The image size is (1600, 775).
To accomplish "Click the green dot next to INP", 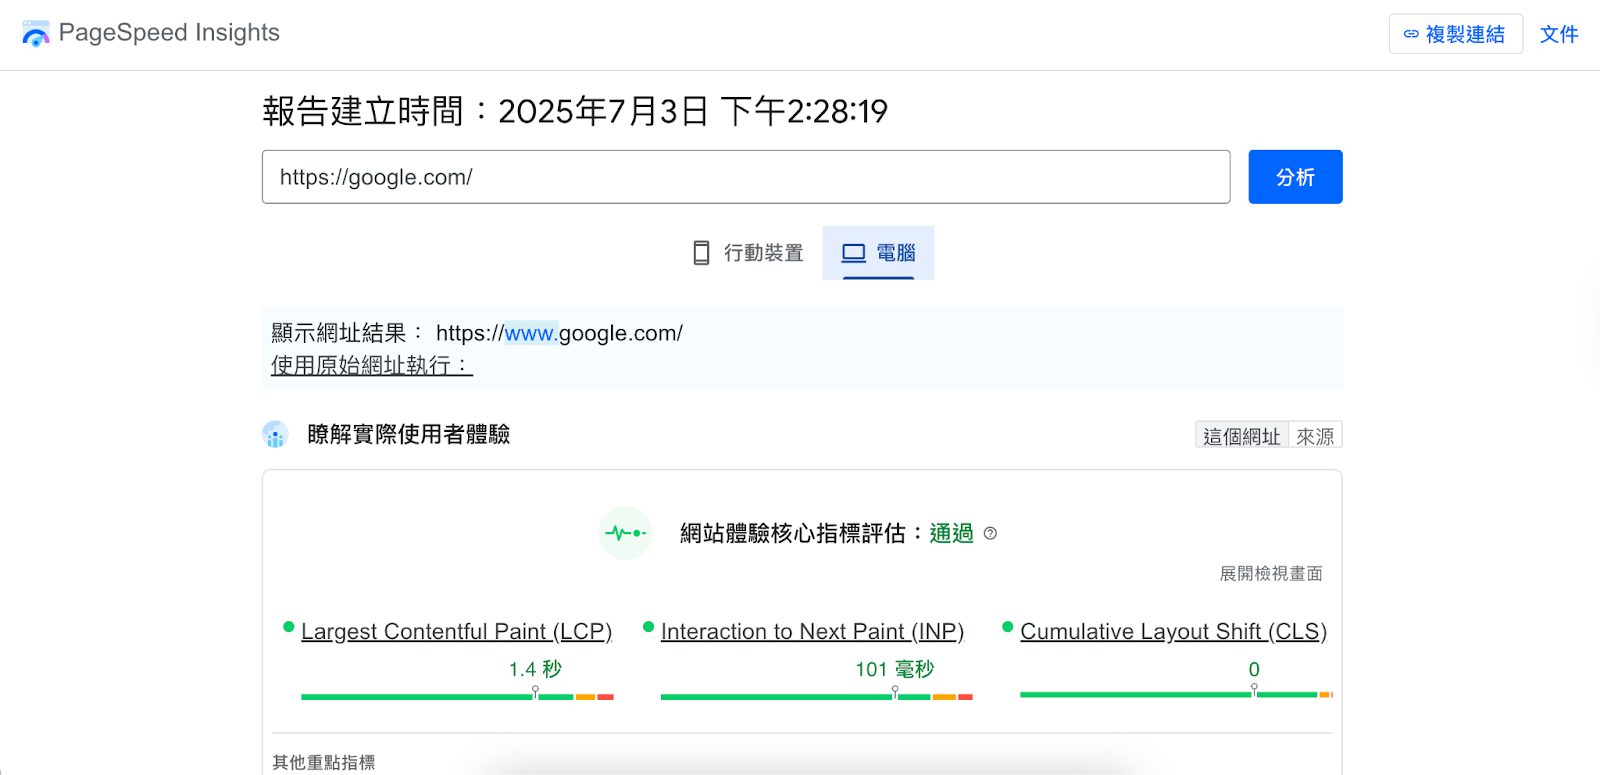I will pos(648,627).
